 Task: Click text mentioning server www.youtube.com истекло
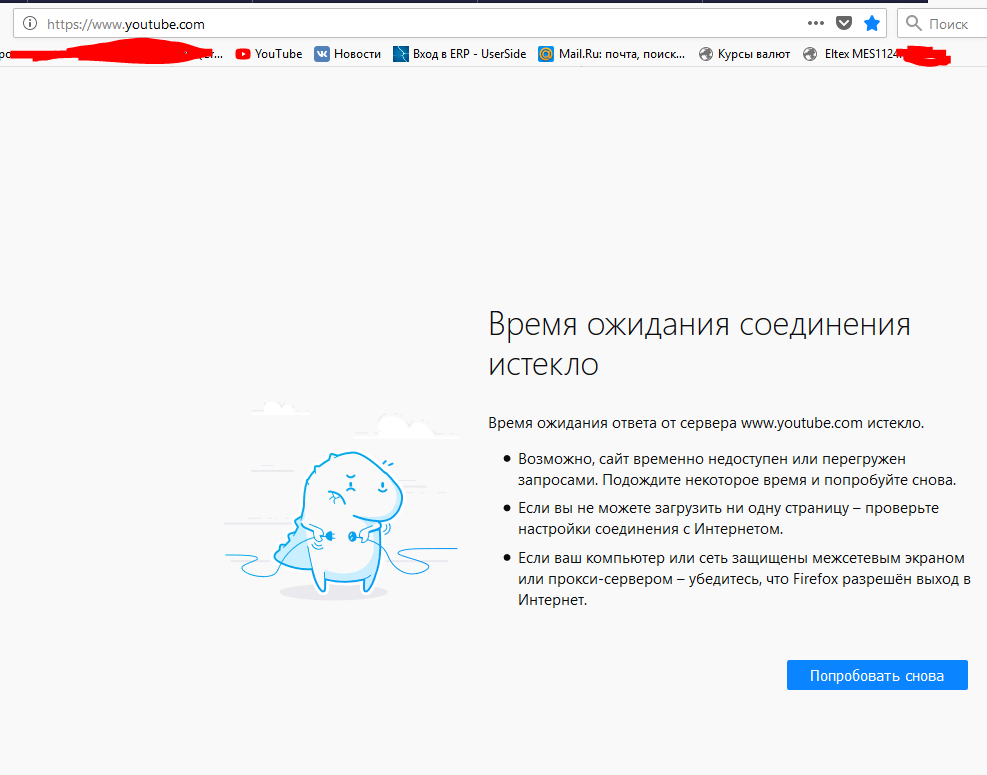point(706,423)
